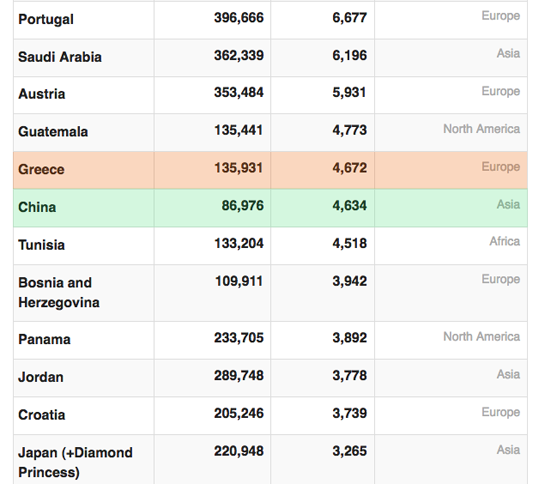
Task: Click the Guatemala country name
Action: [53, 132]
